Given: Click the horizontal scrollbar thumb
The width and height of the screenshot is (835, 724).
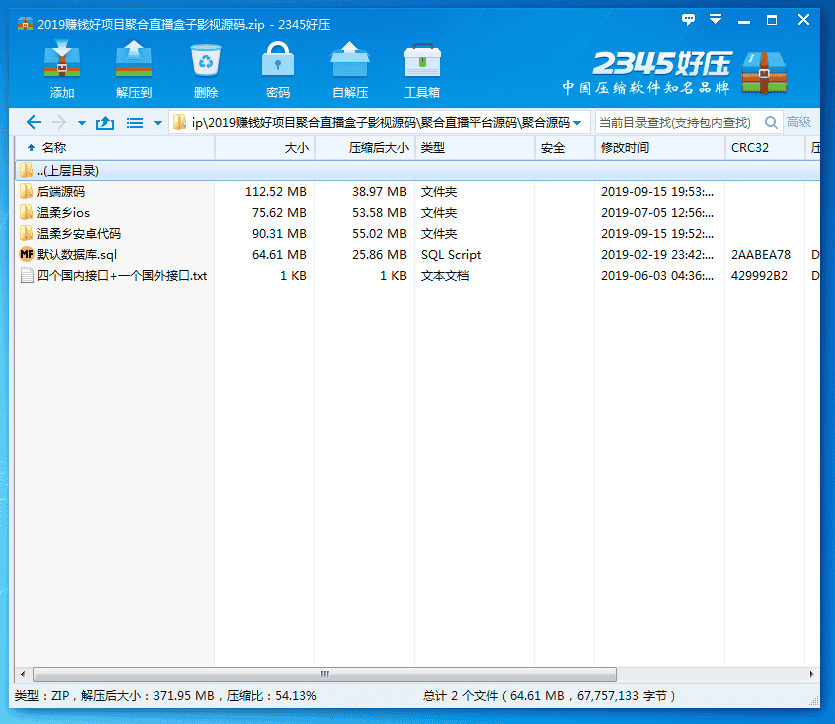Looking at the screenshot, I should point(325,674).
